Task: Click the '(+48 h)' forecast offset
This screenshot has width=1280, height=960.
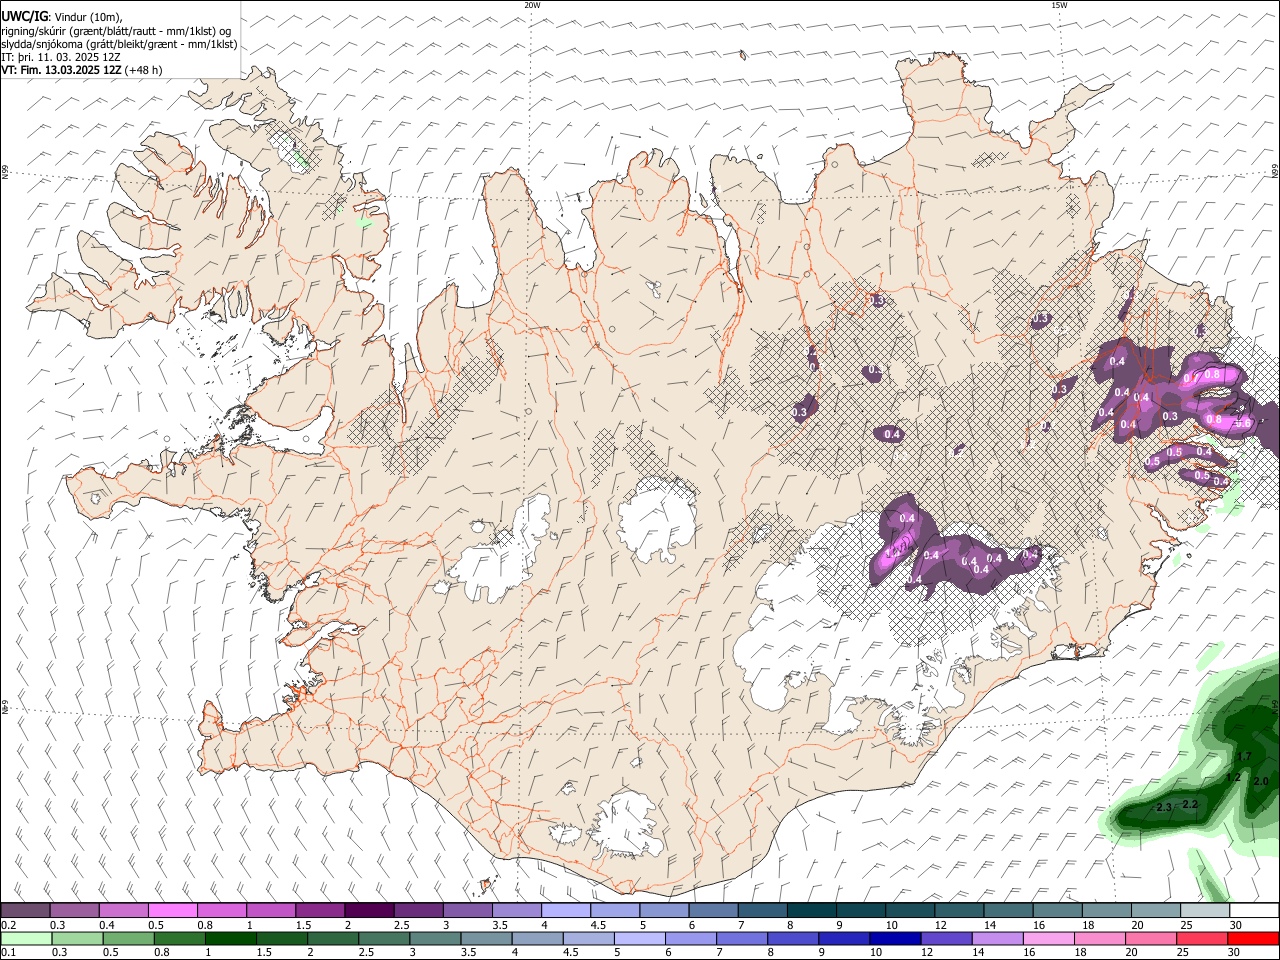Action: click(143, 70)
